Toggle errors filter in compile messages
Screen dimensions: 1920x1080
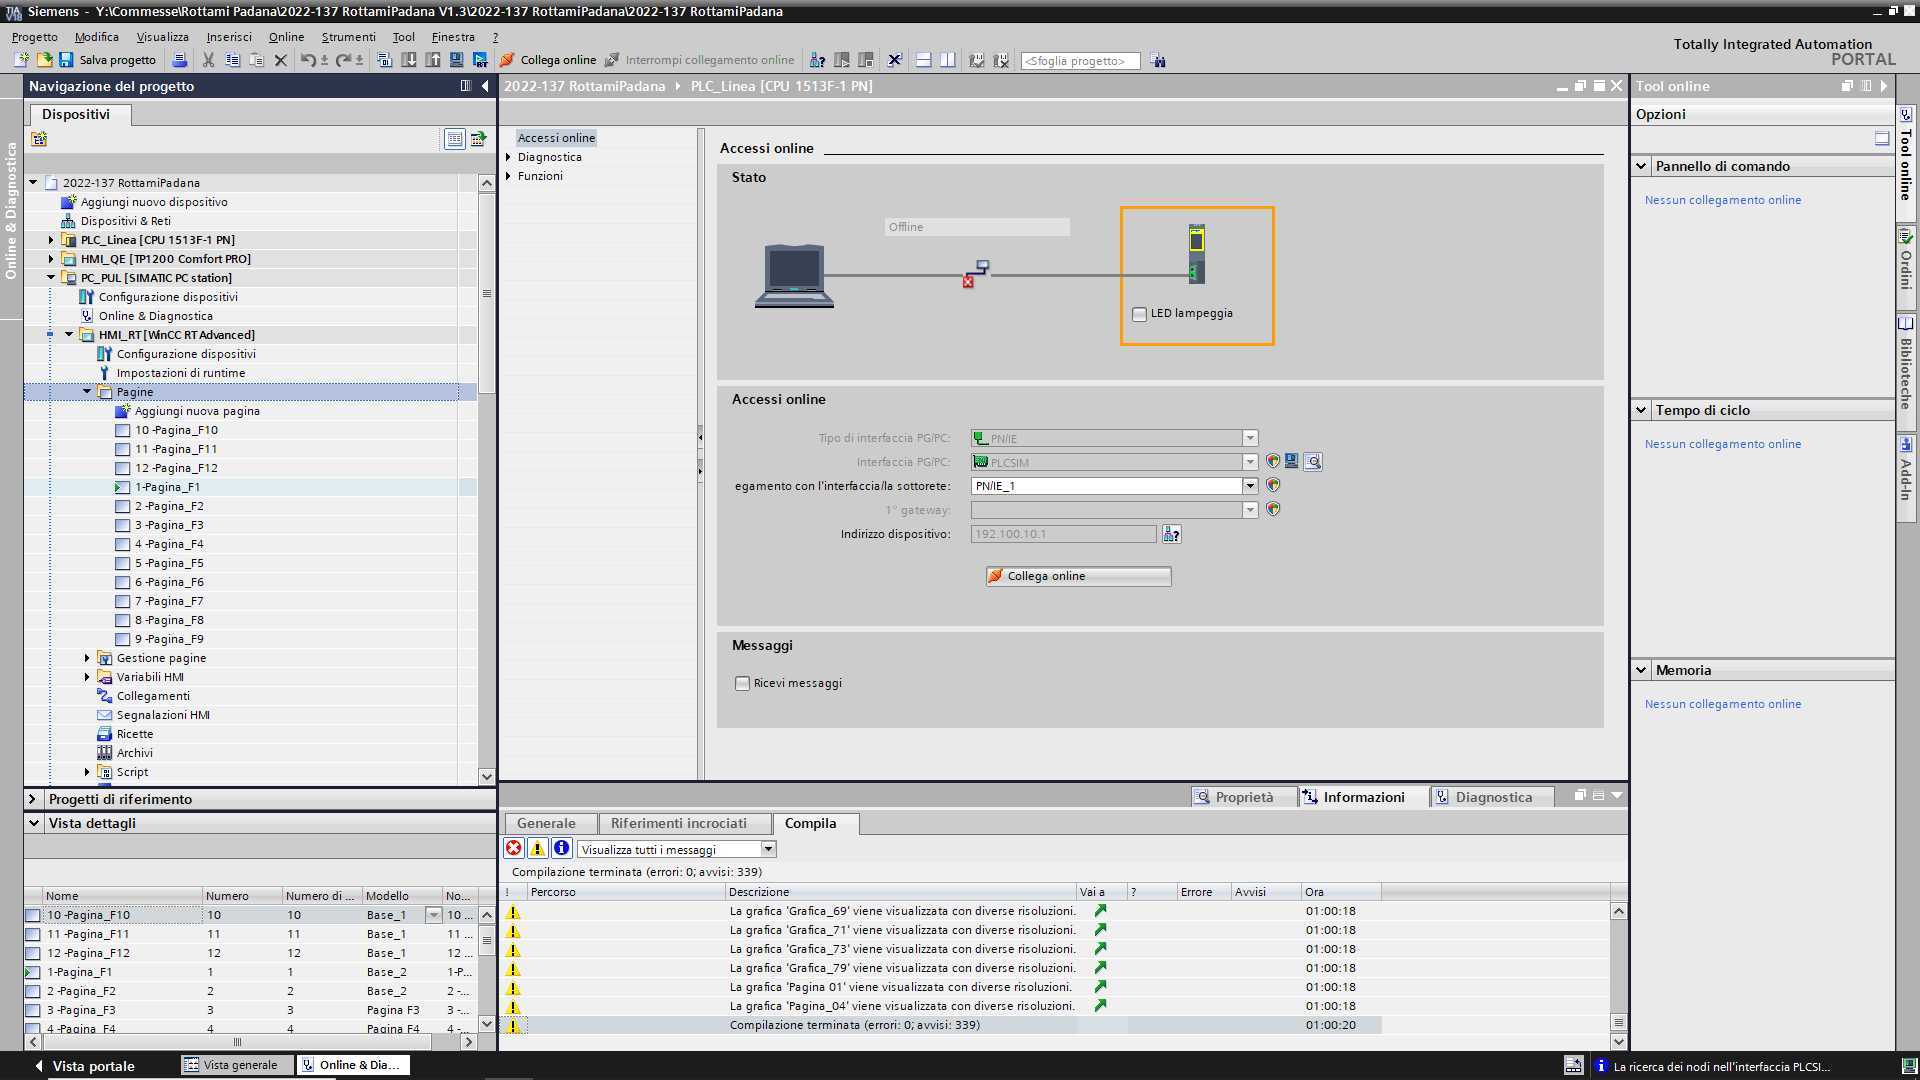click(x=513, y=848)
